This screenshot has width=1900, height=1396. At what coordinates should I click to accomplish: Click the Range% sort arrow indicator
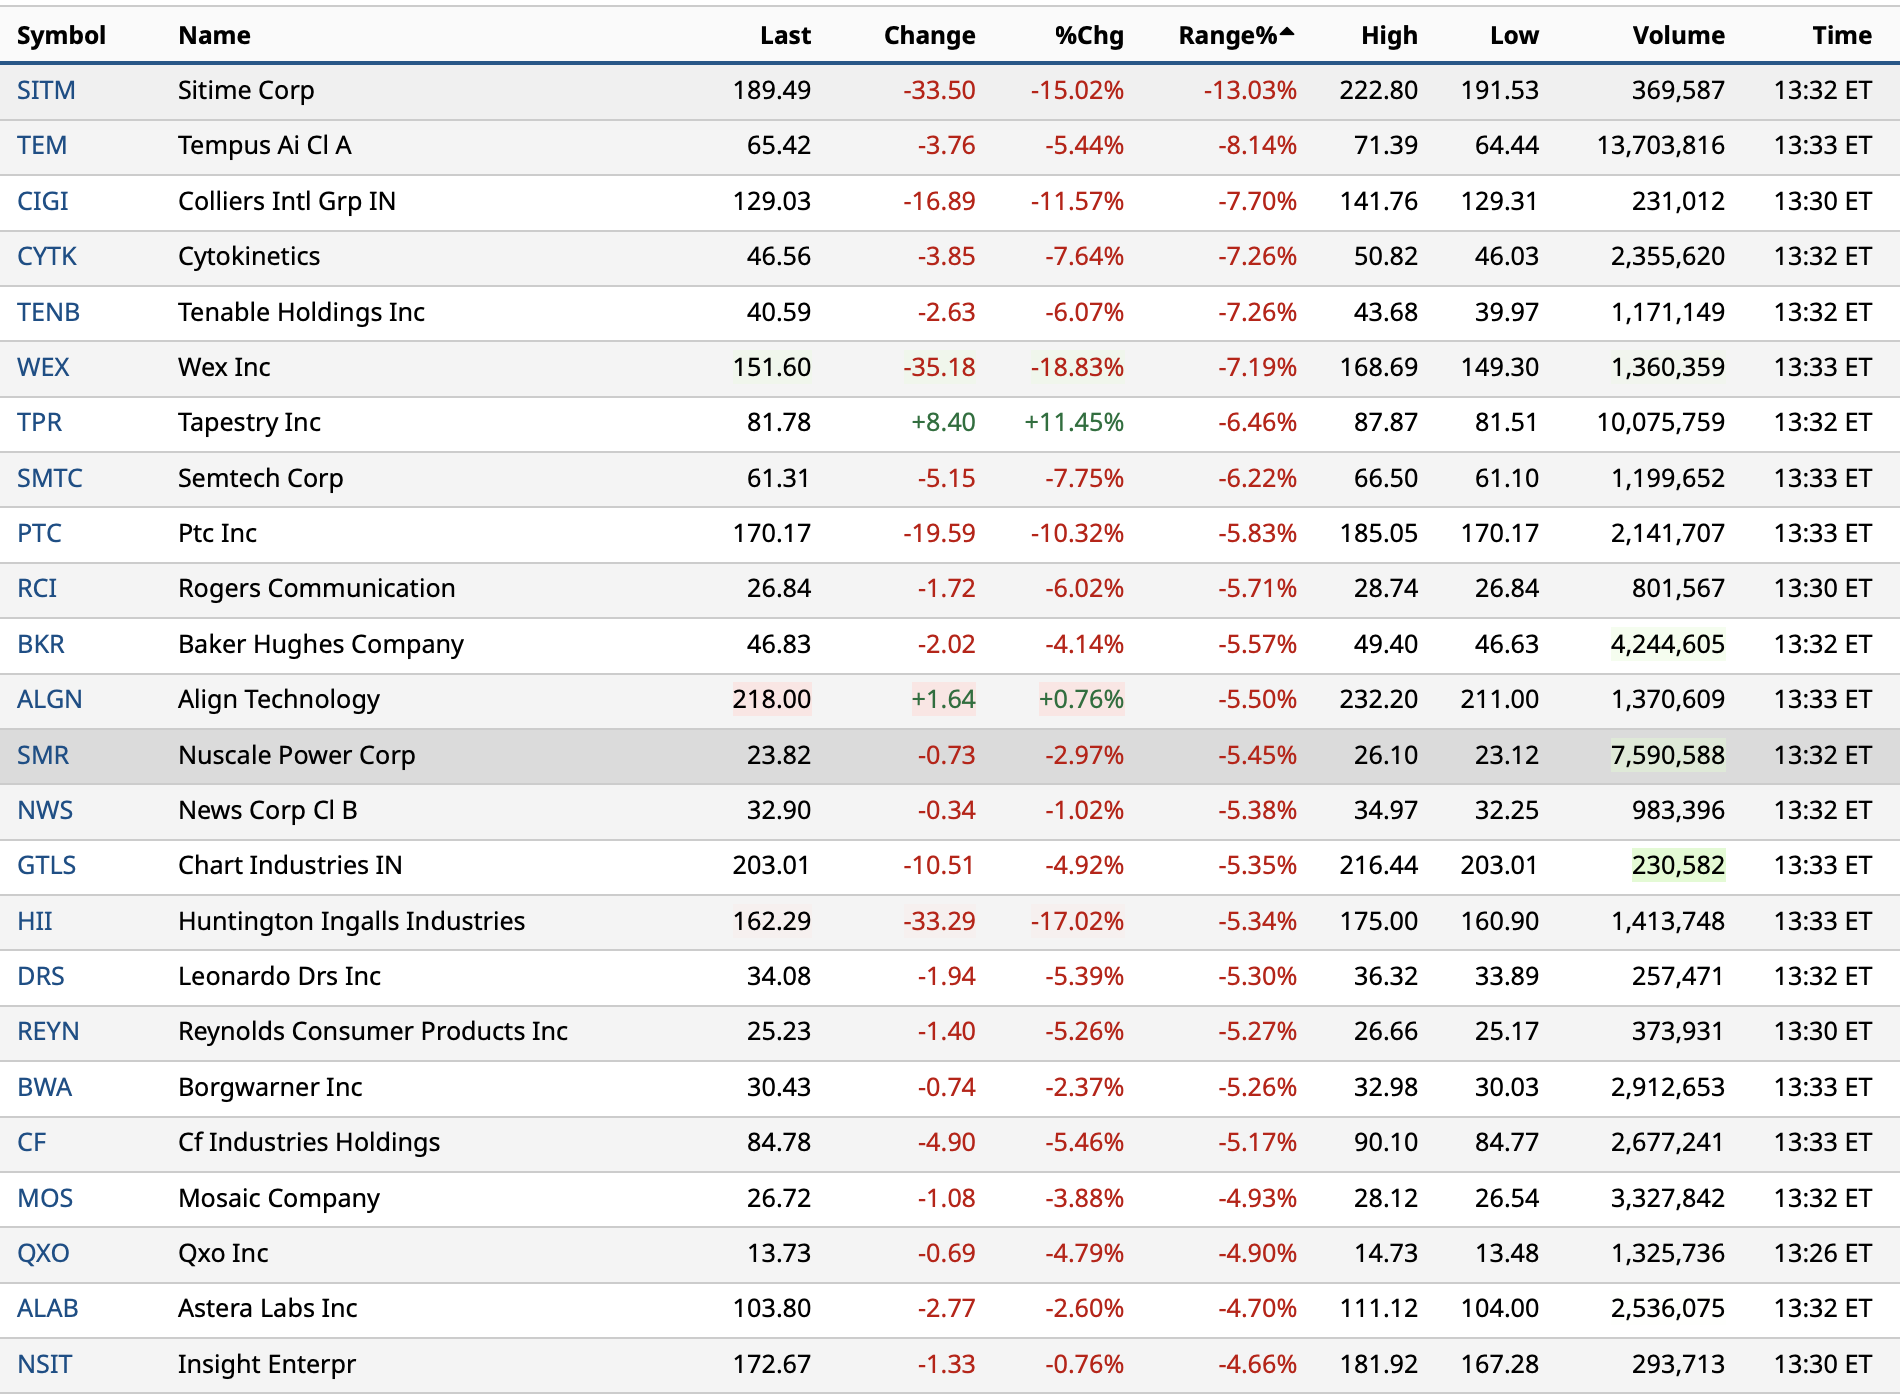pyautogui.click(x=1287, y=32)
